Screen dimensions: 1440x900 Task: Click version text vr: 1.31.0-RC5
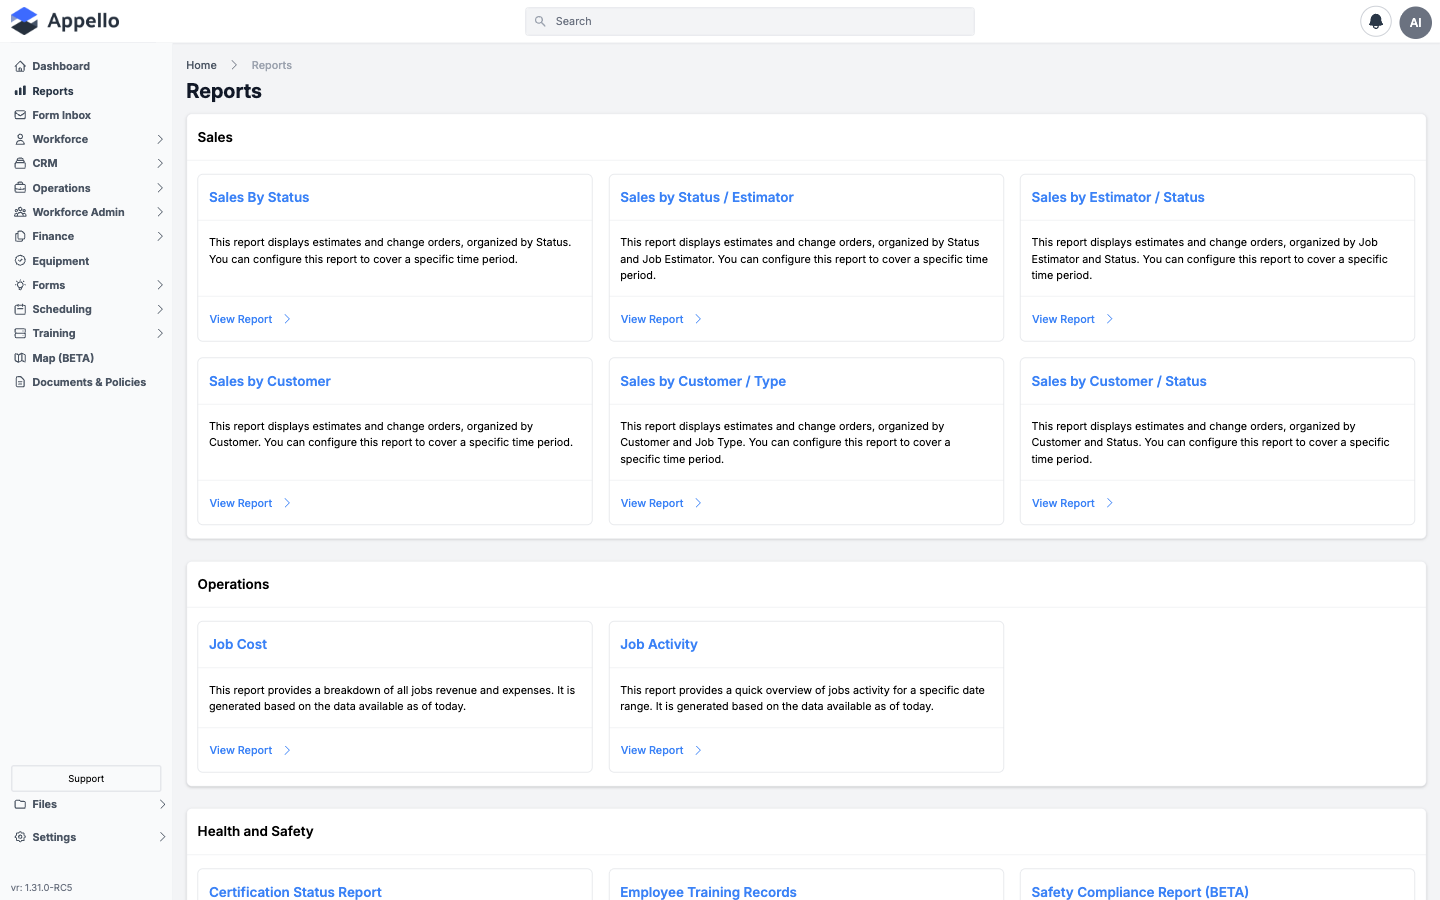click(x=42, y=887)
